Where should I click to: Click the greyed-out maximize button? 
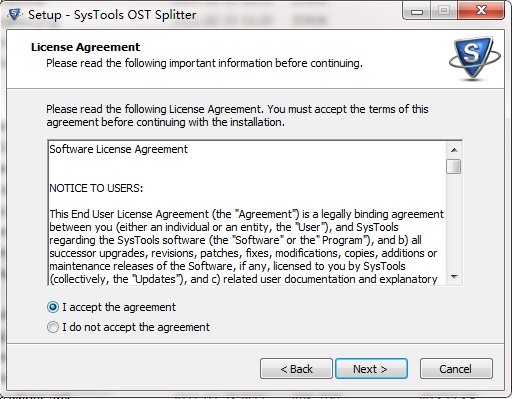pos(444,11)
